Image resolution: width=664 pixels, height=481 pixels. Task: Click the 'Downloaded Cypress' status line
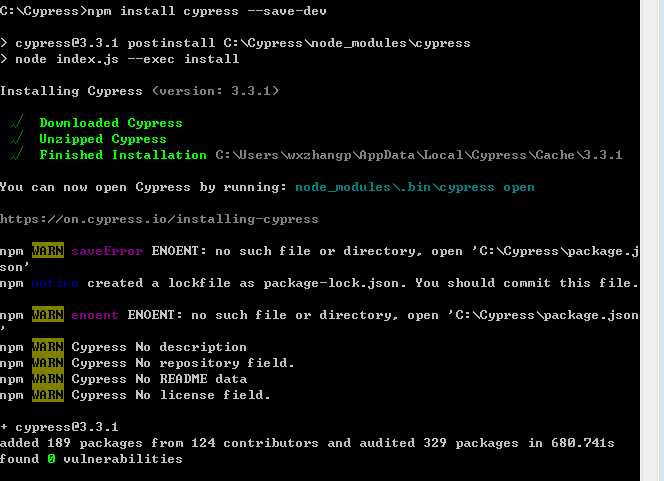click(x=111, y=123)
